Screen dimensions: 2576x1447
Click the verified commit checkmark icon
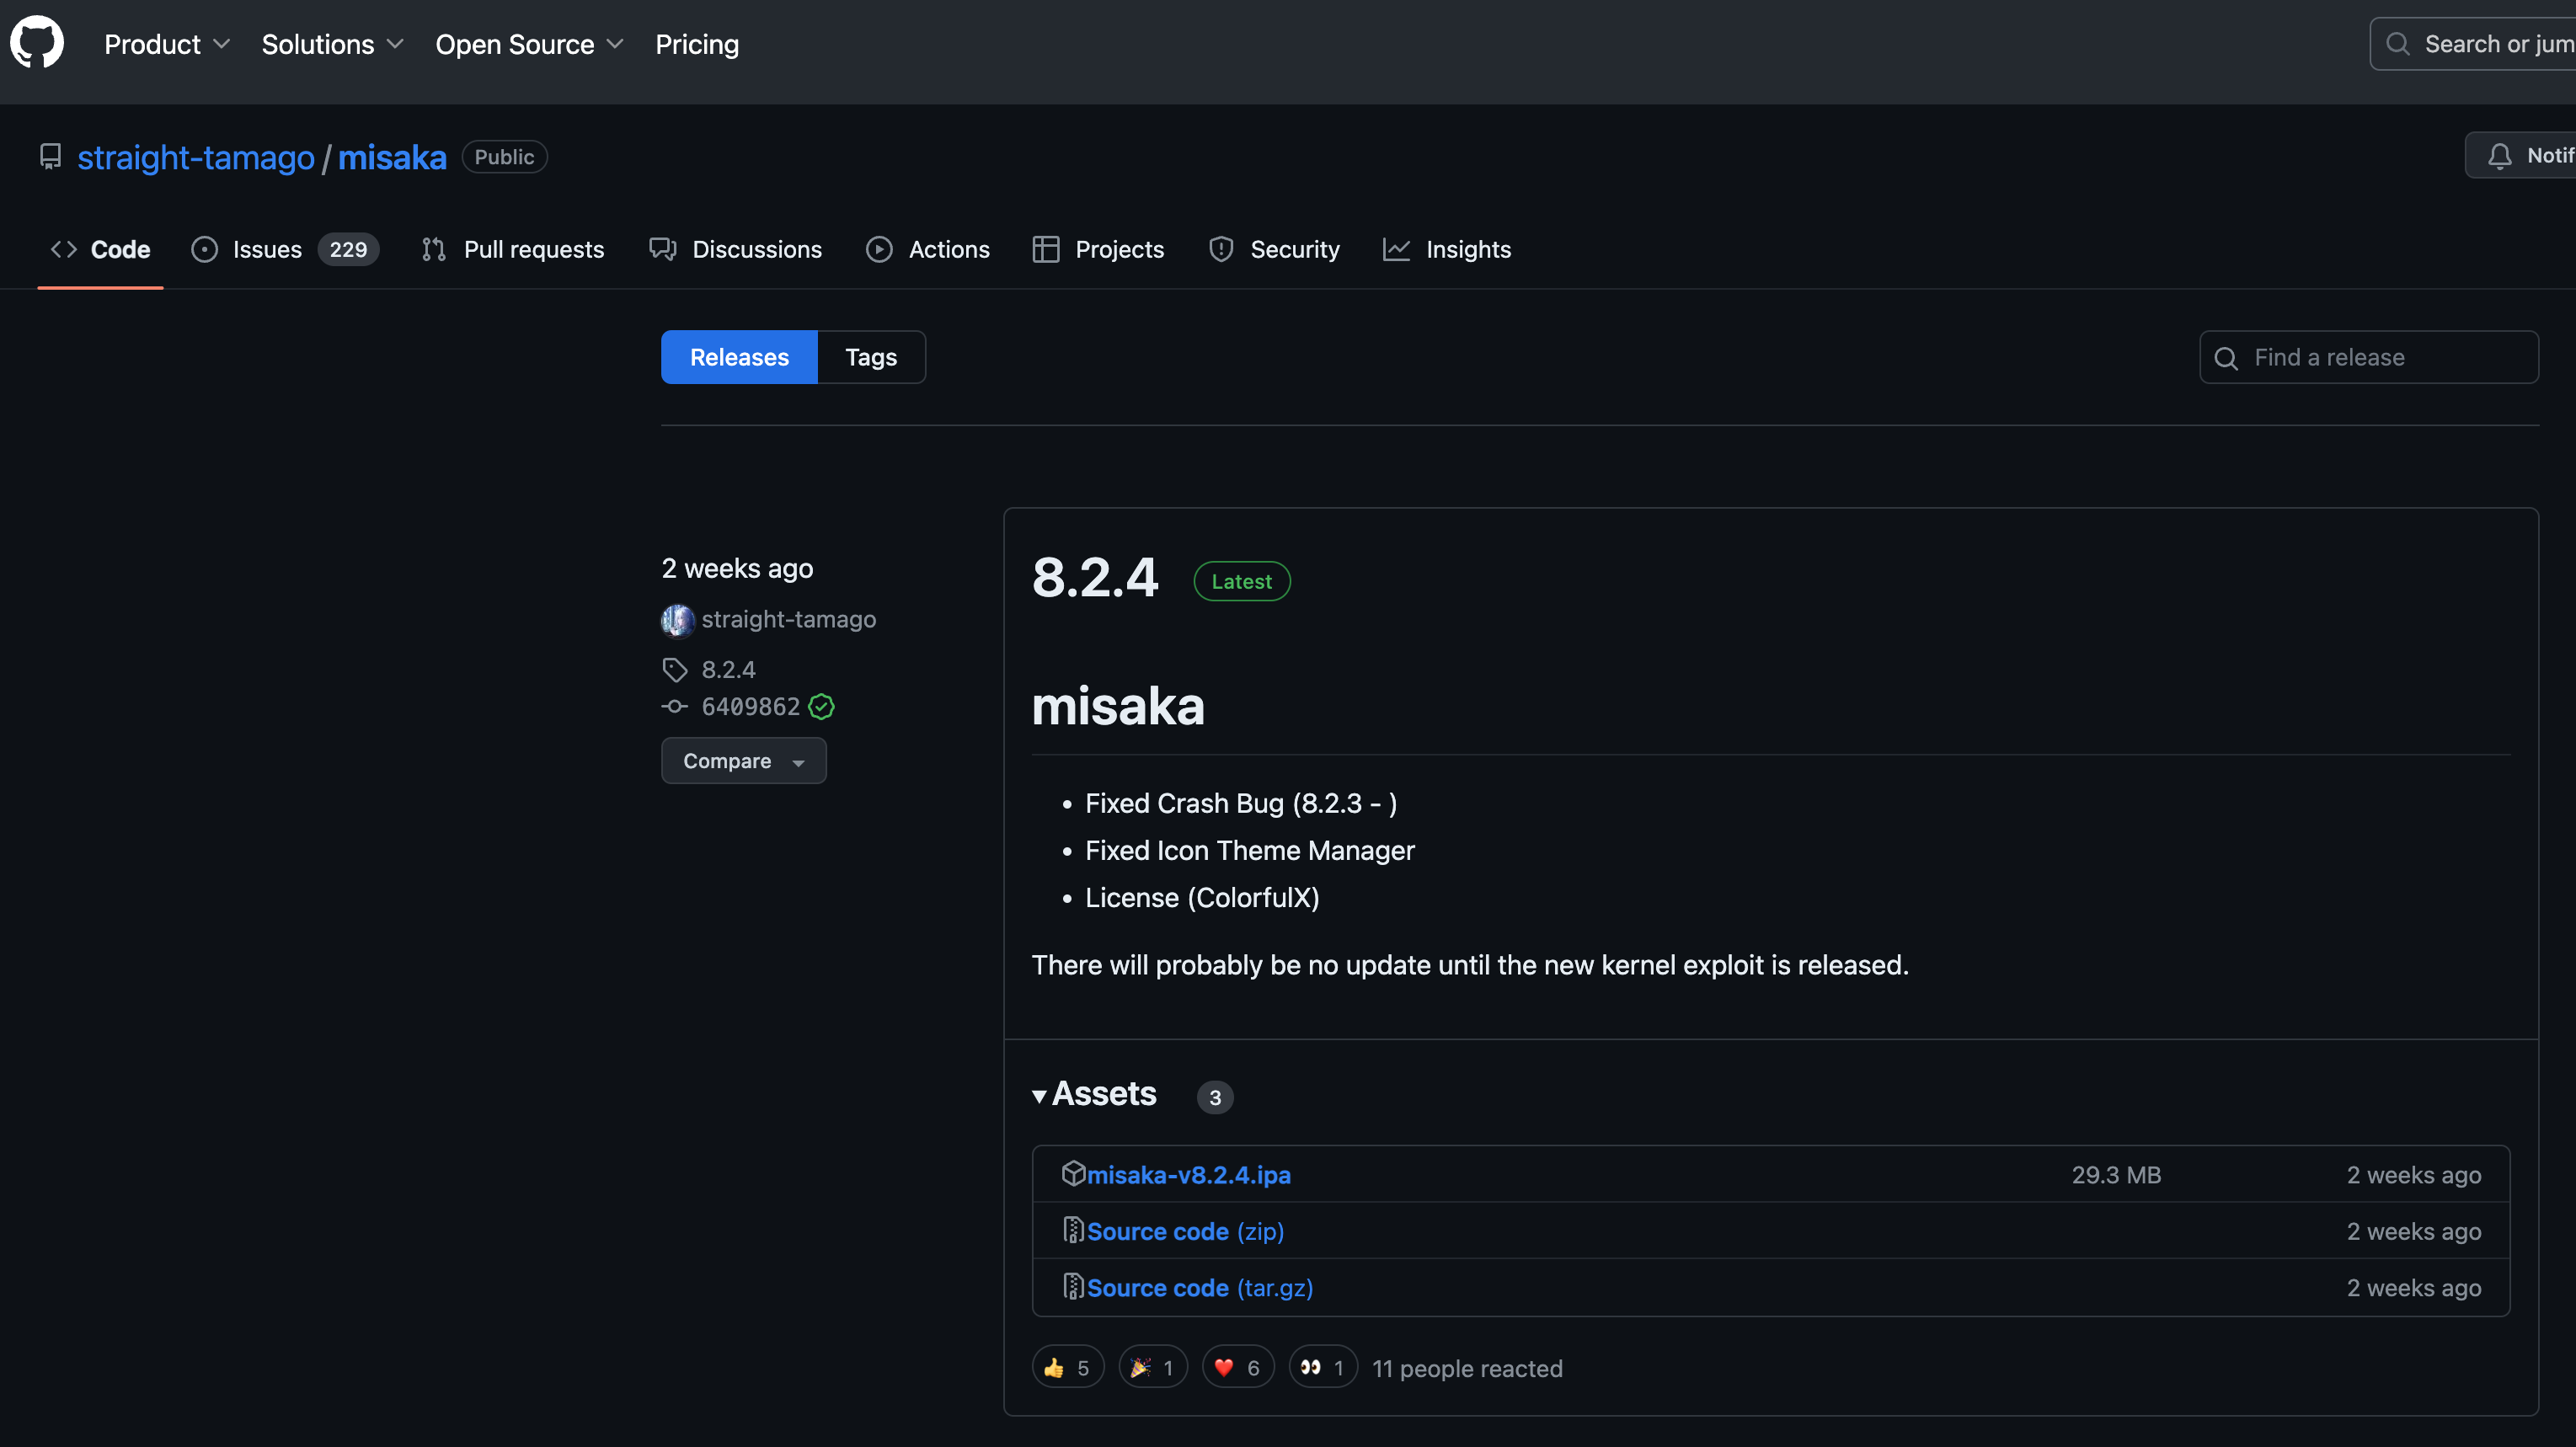[x=821, y=707]
